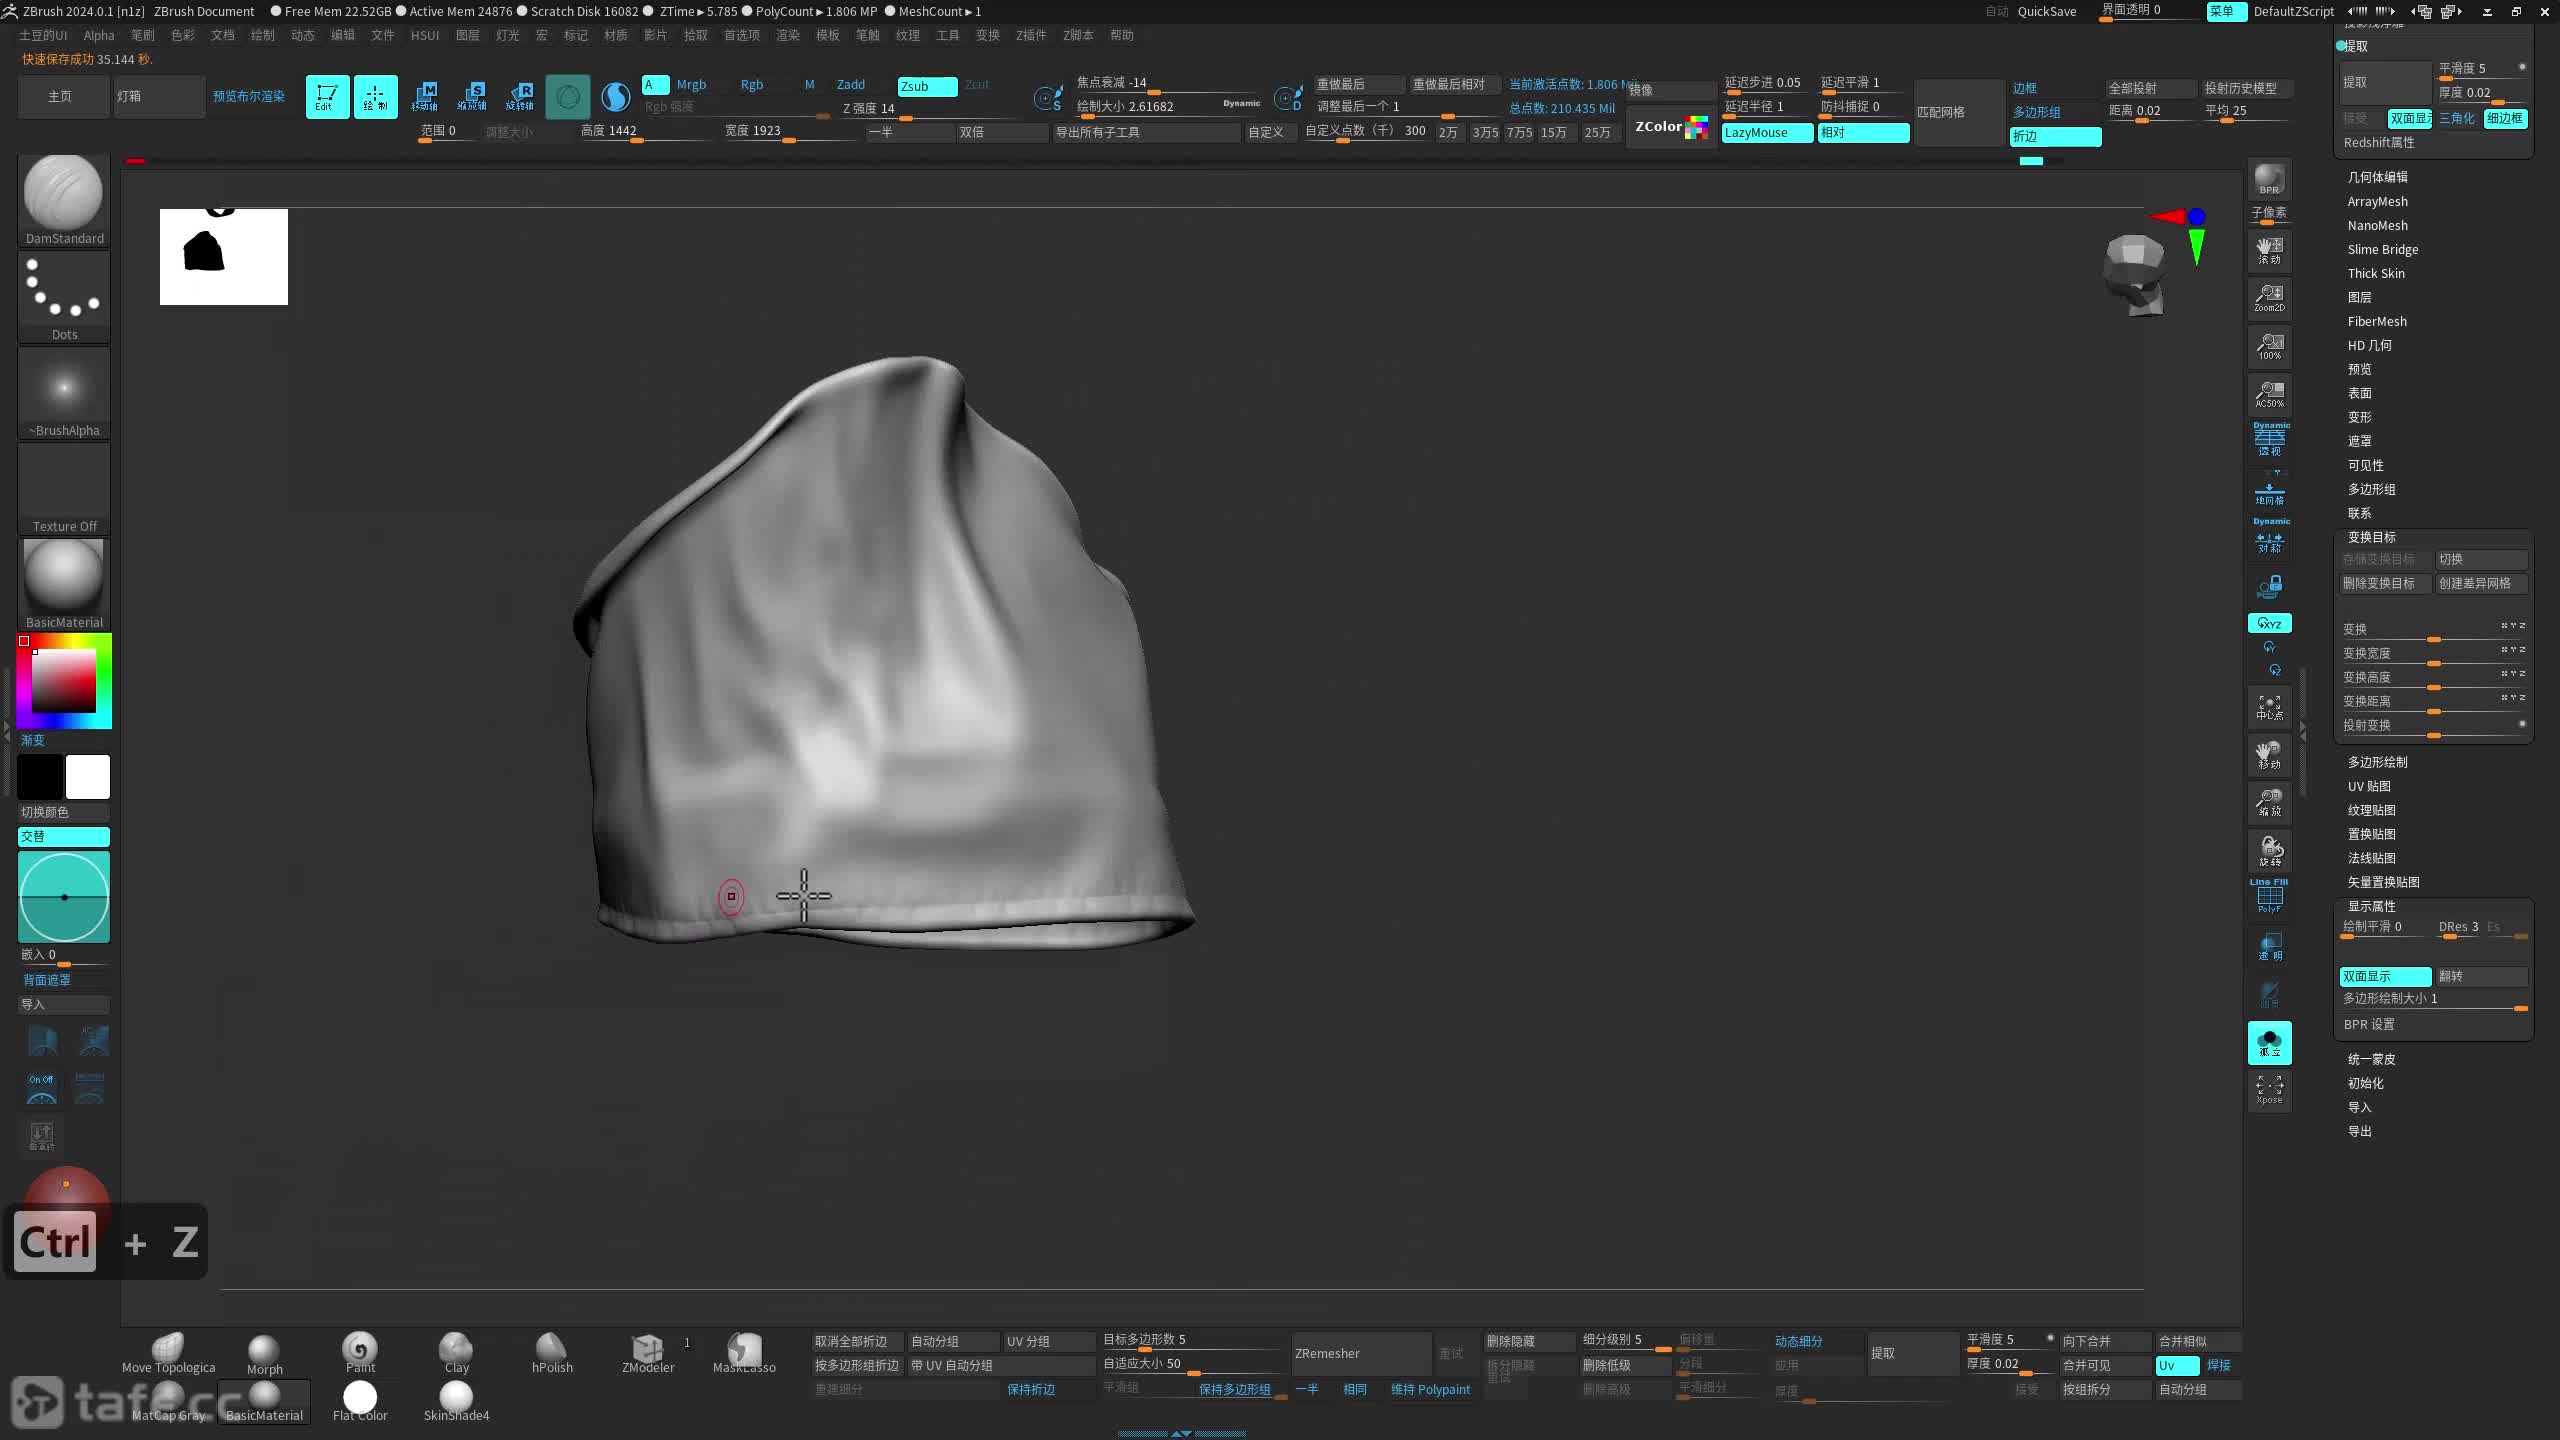Click the ZRemesher button
The width and height of the screenshot is (2560, 1440).
[1361, 1353]
